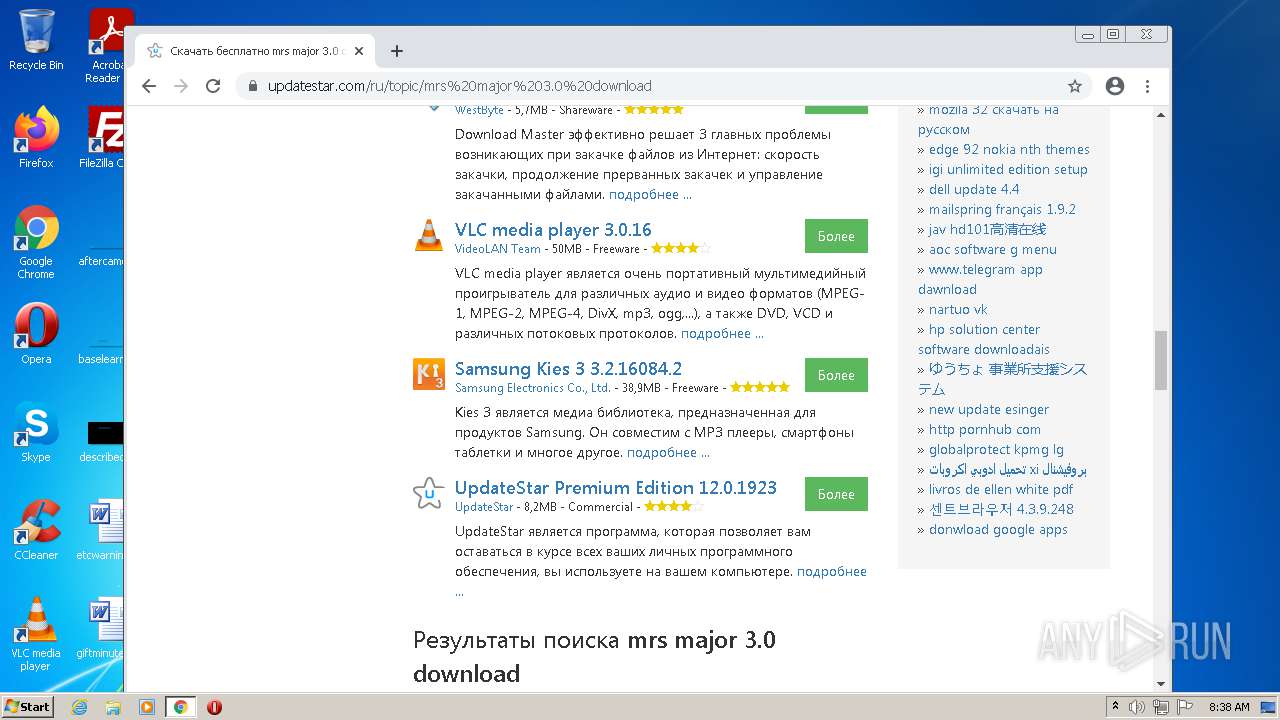Click sidebar link new update esinger
Image resolution: width=1280 pixels, height=720 pixels.
coord(989,409)
